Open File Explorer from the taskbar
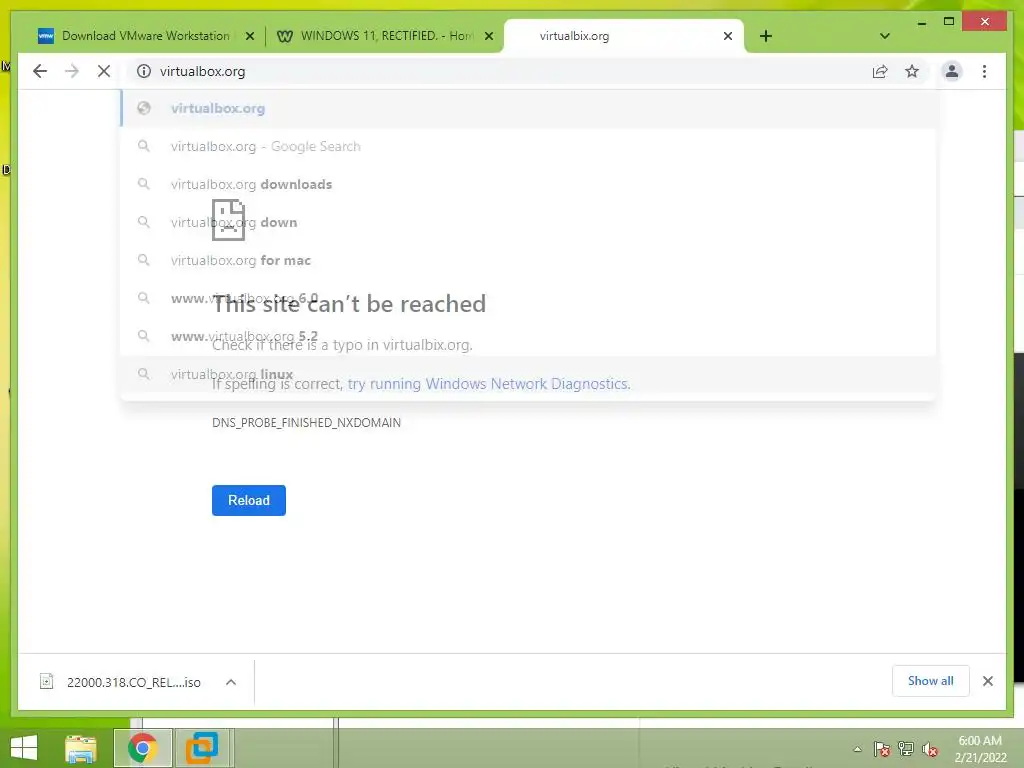The width and height of the screenshot is (1024, 768). coord(80,748)
